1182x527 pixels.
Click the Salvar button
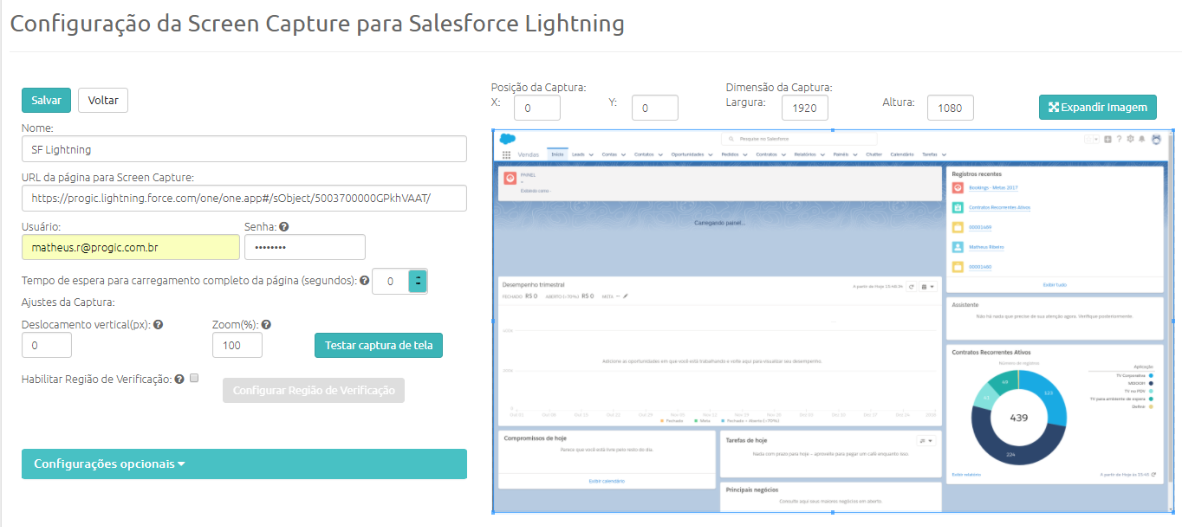point(46,100)
